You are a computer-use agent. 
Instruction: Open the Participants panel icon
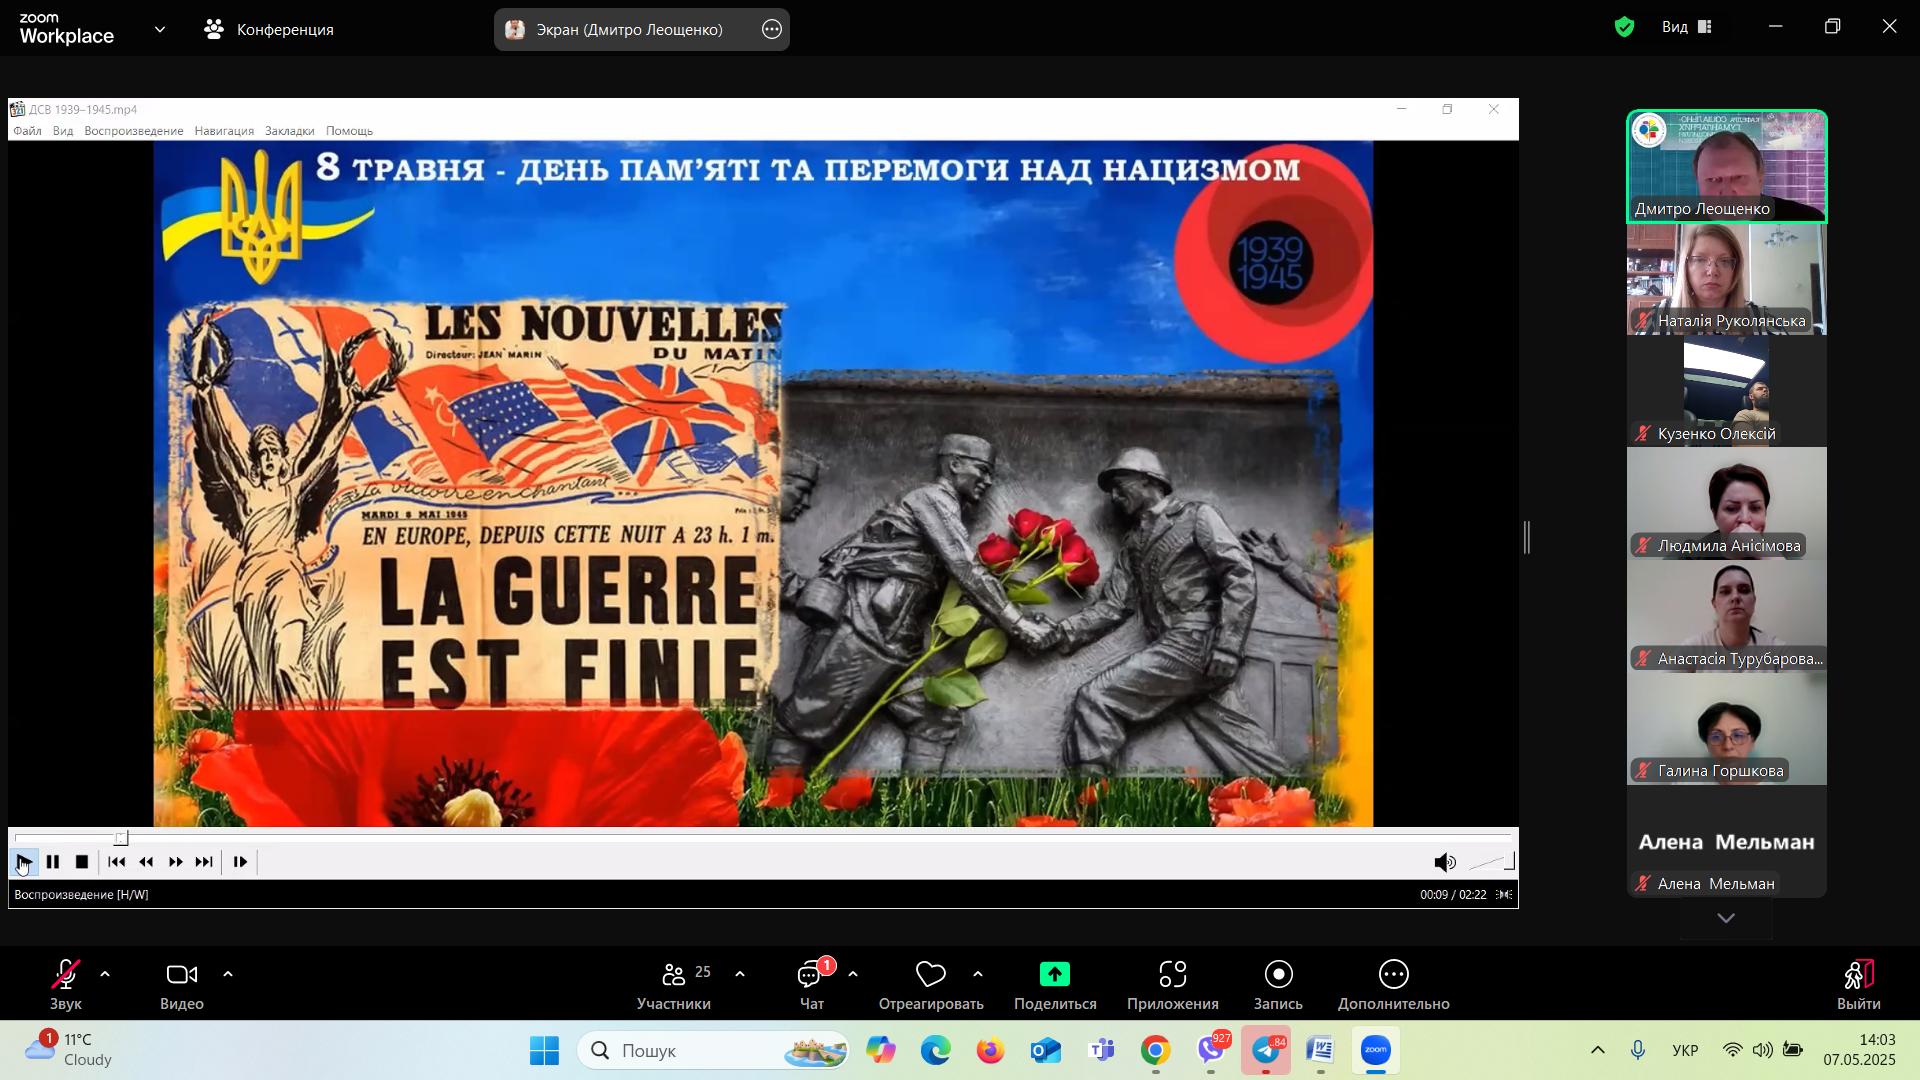673,974
